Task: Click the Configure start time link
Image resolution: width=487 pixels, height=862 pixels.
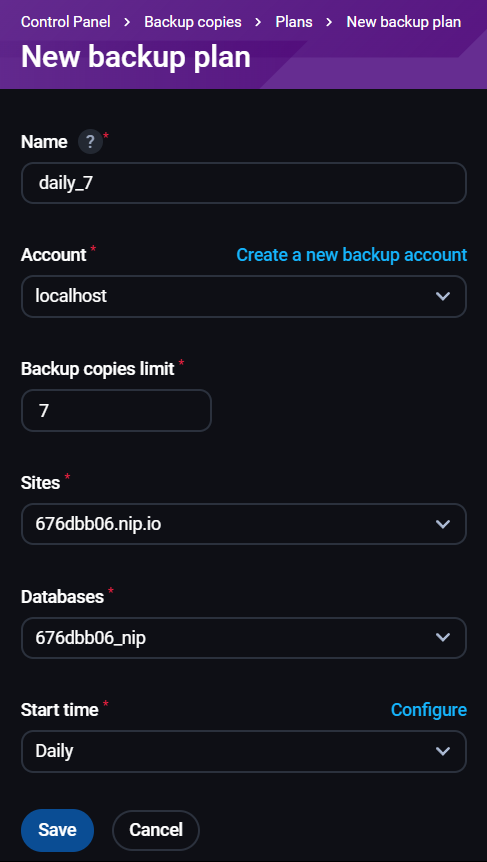Action: pyautogui.click(x=429, y=710)
